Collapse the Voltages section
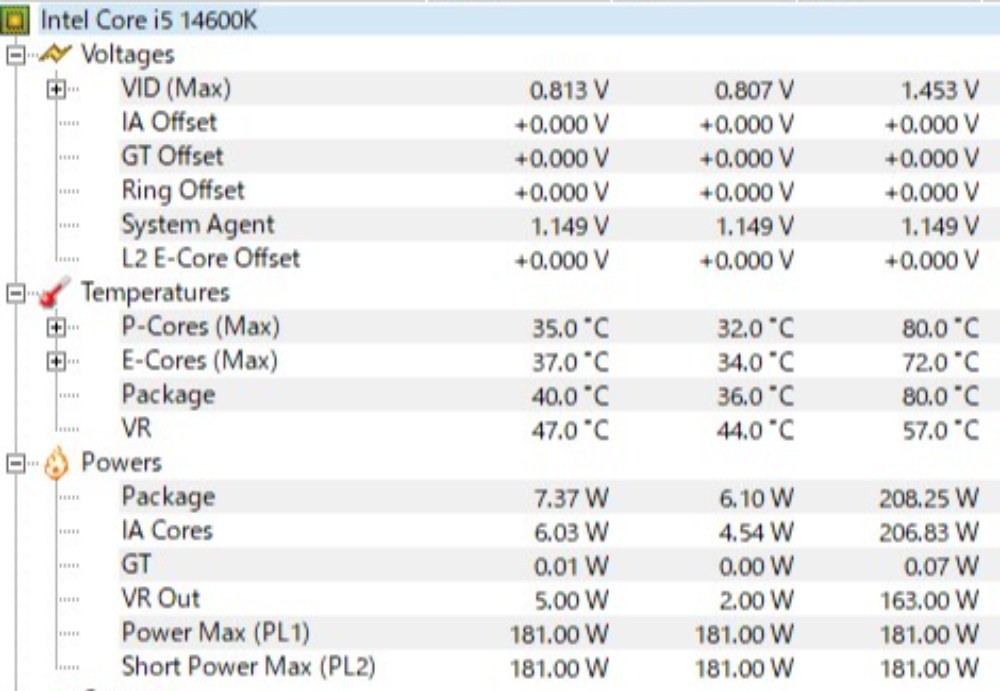Image resolution: width=1000 pixels, height=691 pixels. (x=15, y=56)
